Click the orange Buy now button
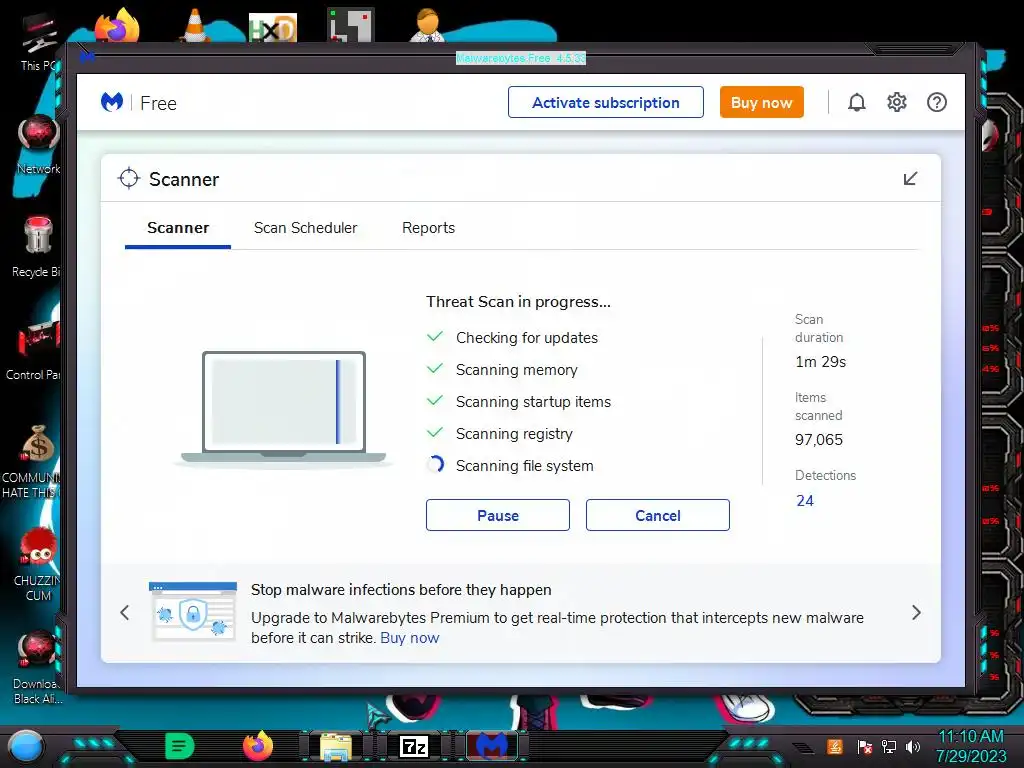The width and height of the screenshot is (1024, 768). 761,103
